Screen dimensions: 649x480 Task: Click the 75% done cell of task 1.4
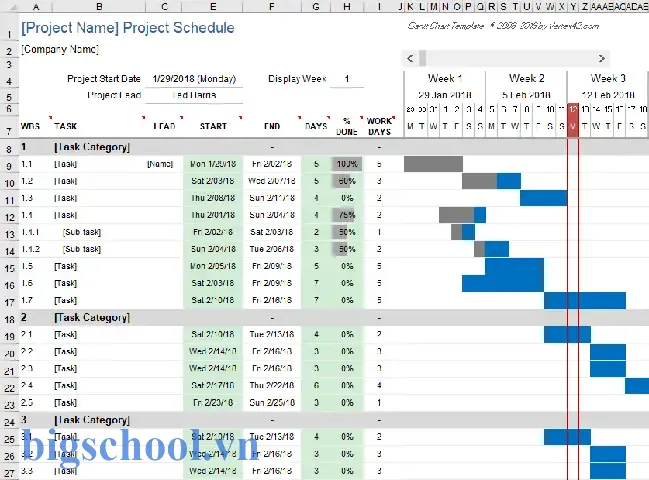click(347, 215)
